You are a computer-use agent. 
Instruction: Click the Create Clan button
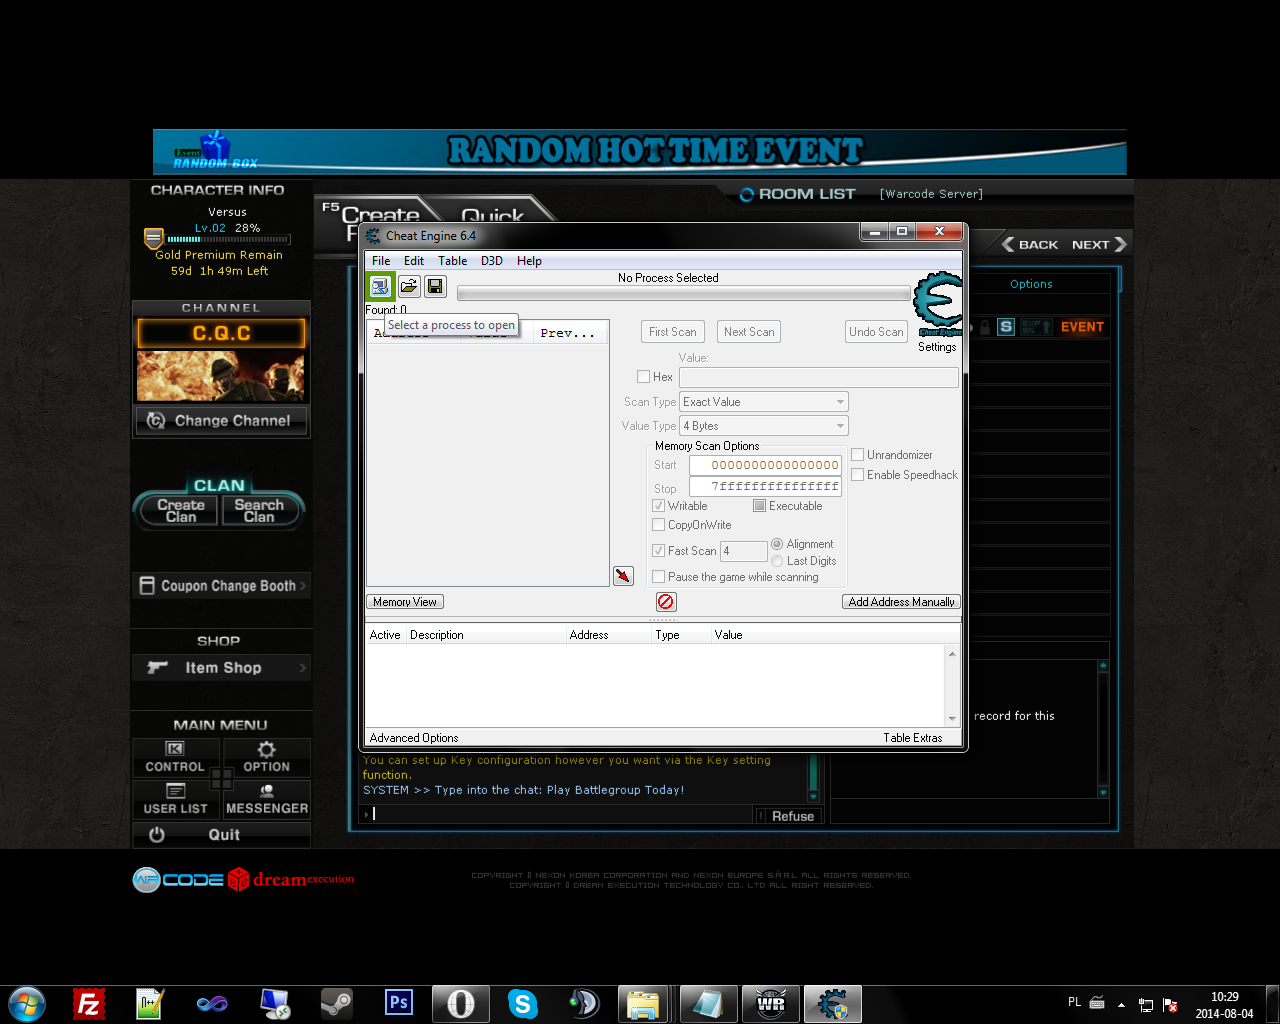(181, 511)
